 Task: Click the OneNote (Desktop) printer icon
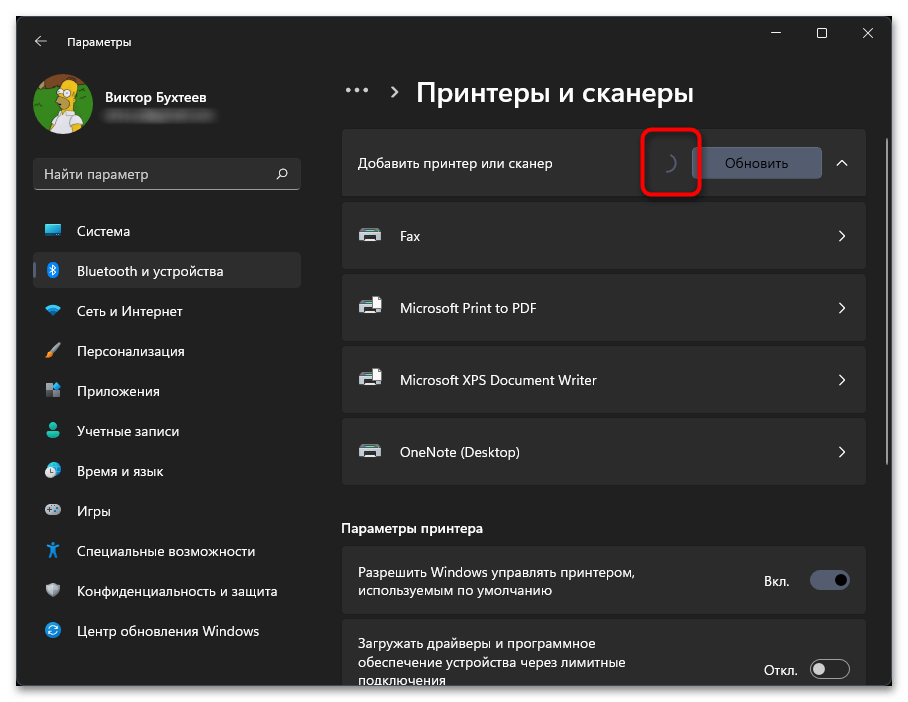370,451
